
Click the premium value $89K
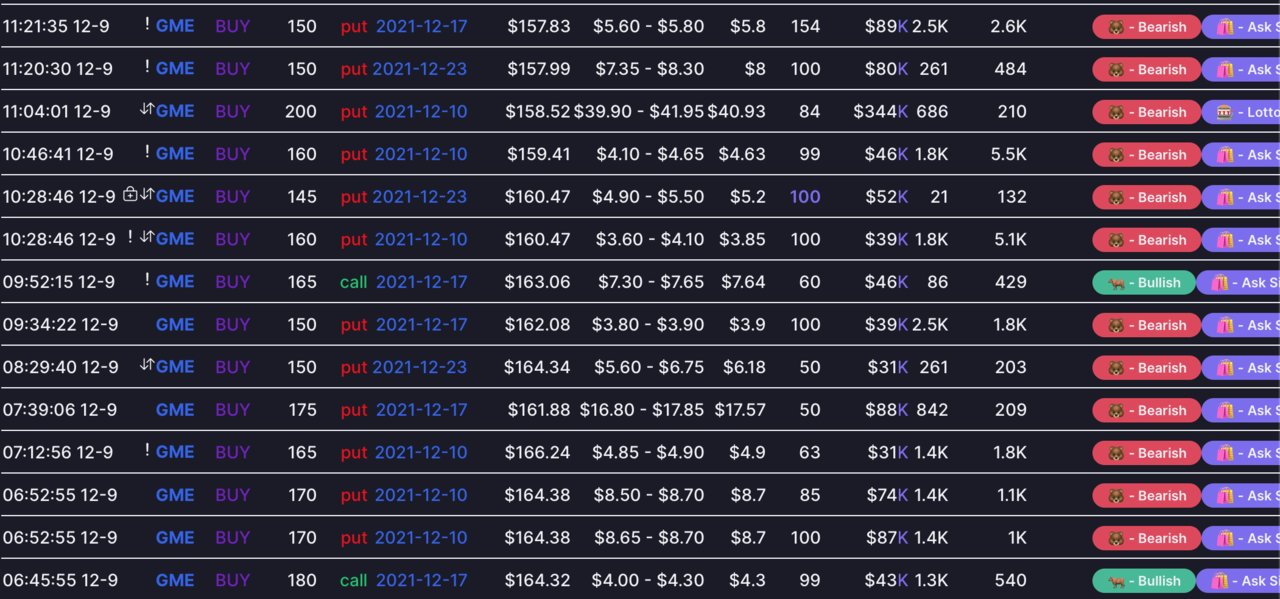coord(887,26)
